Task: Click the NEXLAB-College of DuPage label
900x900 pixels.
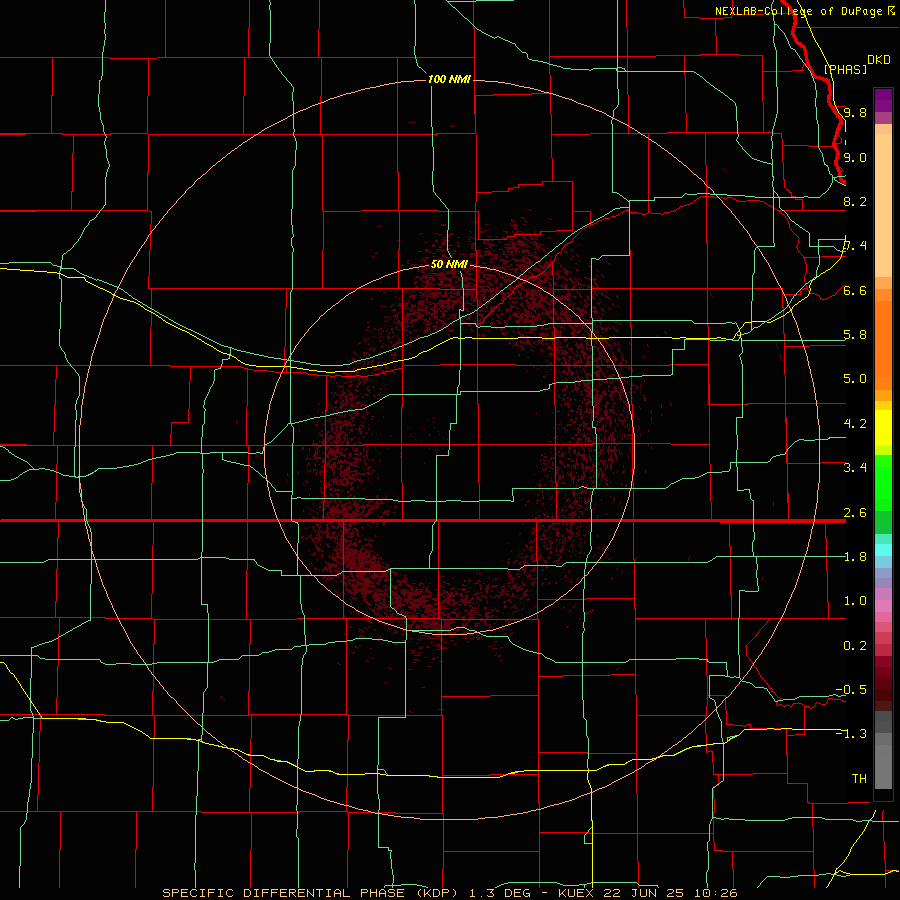Action: [x=798, y=11]
